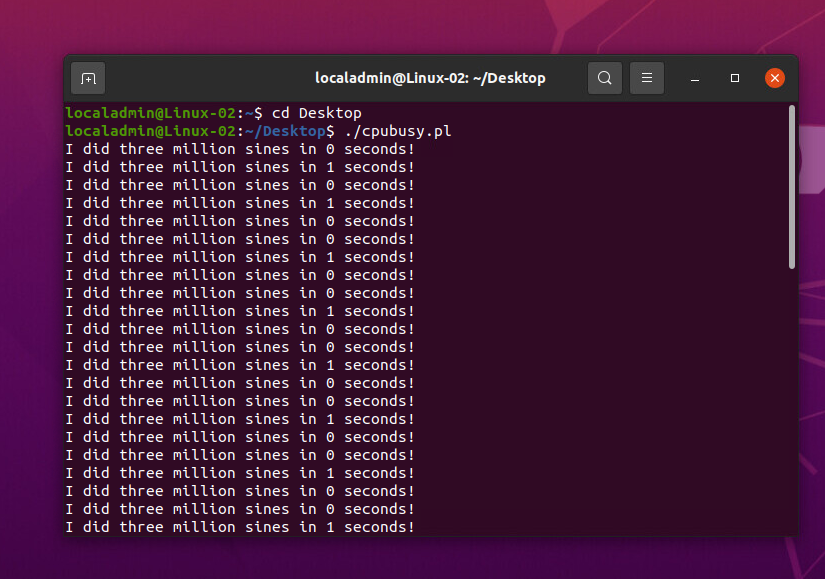Minimize the terminal window
This screenshot has width=825, height=579.
(695, 78)
